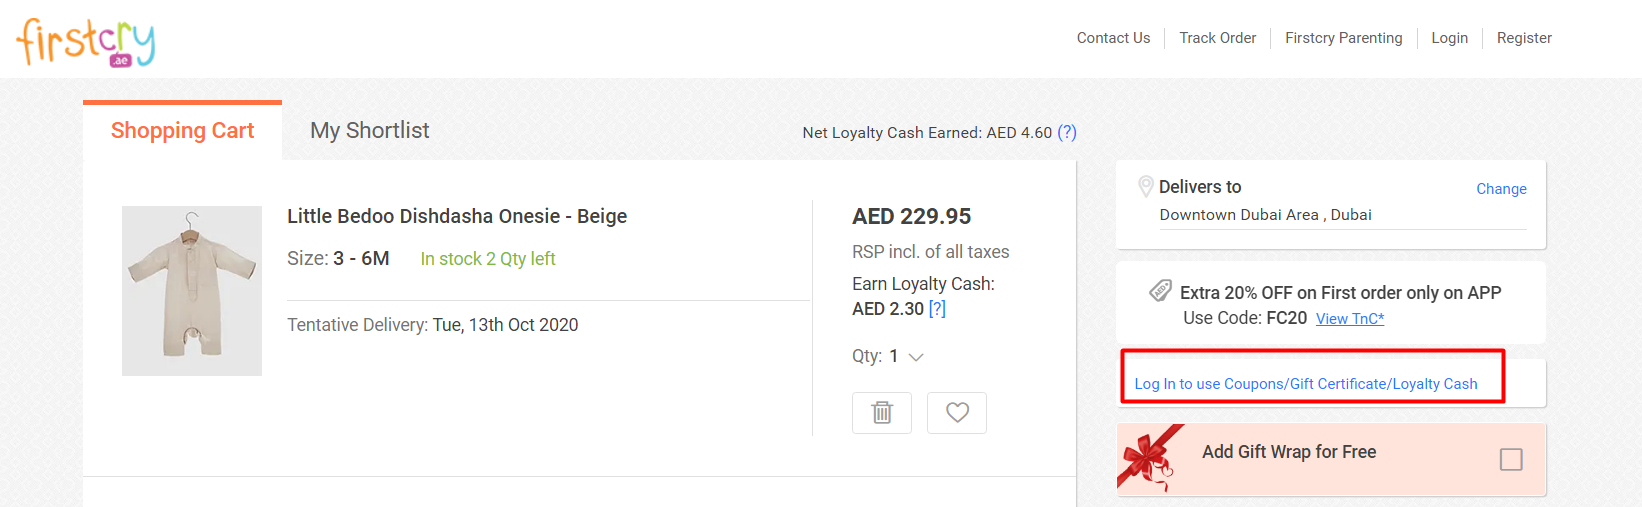The image size is (1642, 507).
Task: Log in to use Coupons/Gift Certificate
Action: coord(1305,384)
